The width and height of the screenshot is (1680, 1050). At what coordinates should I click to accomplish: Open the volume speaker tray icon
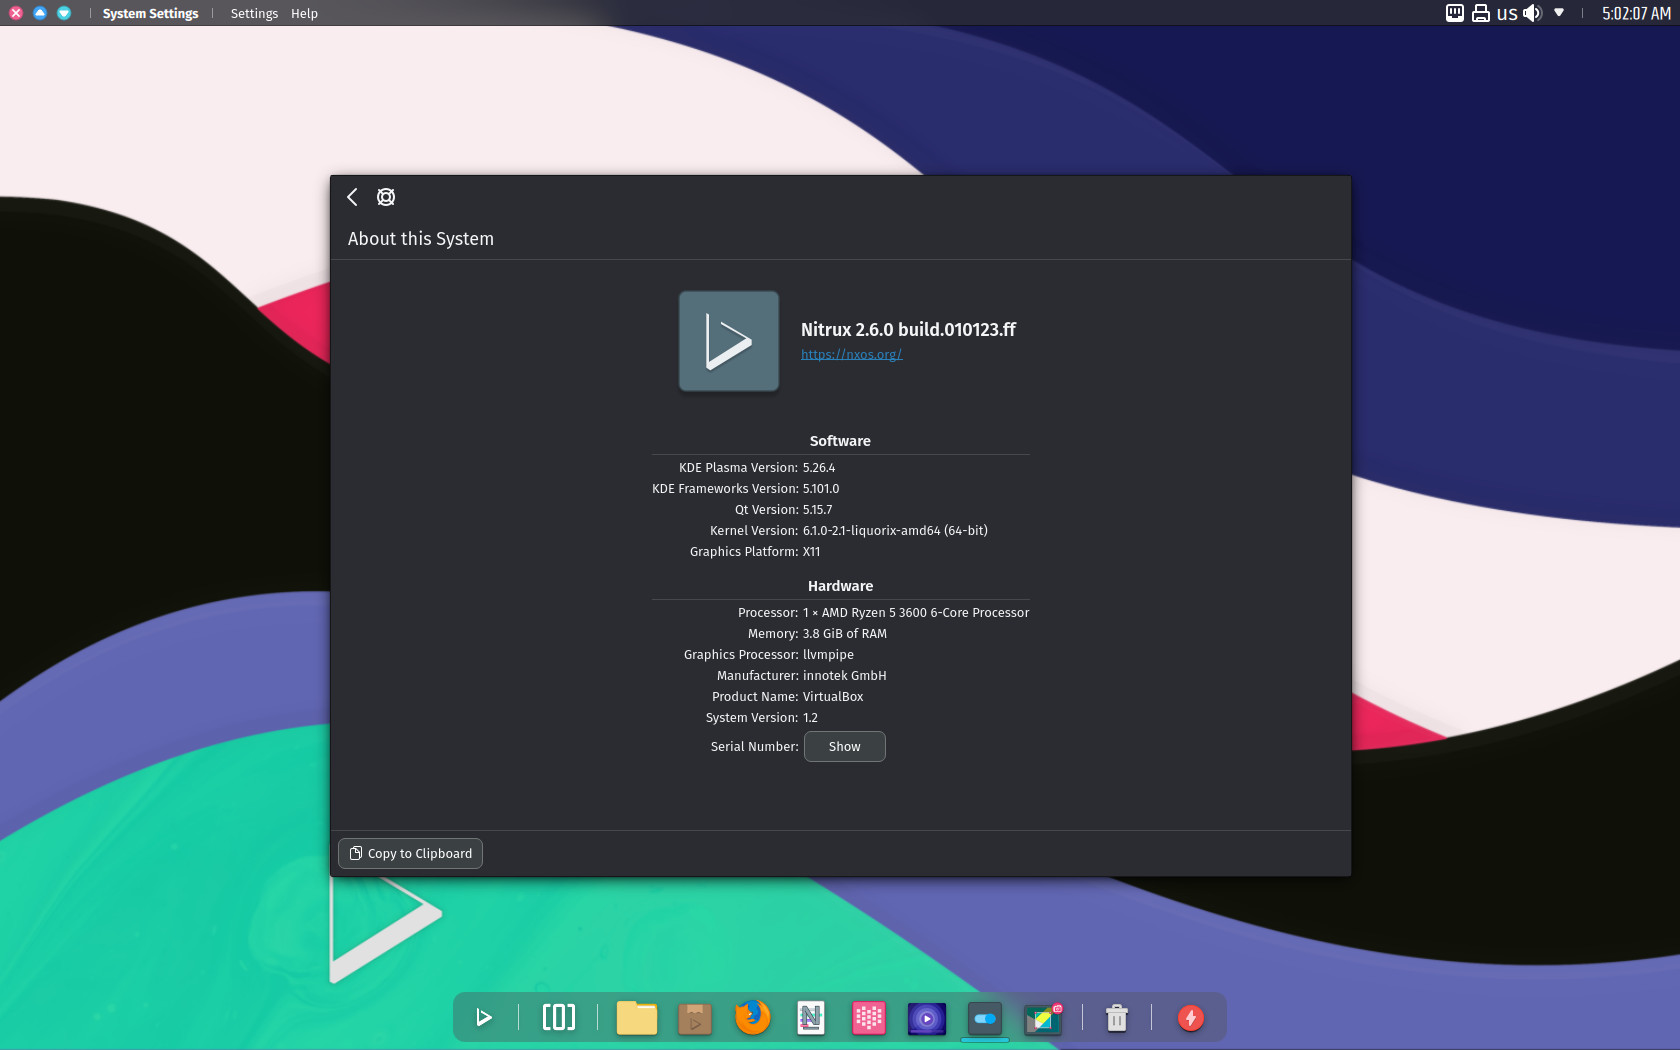pos(1532,13)
